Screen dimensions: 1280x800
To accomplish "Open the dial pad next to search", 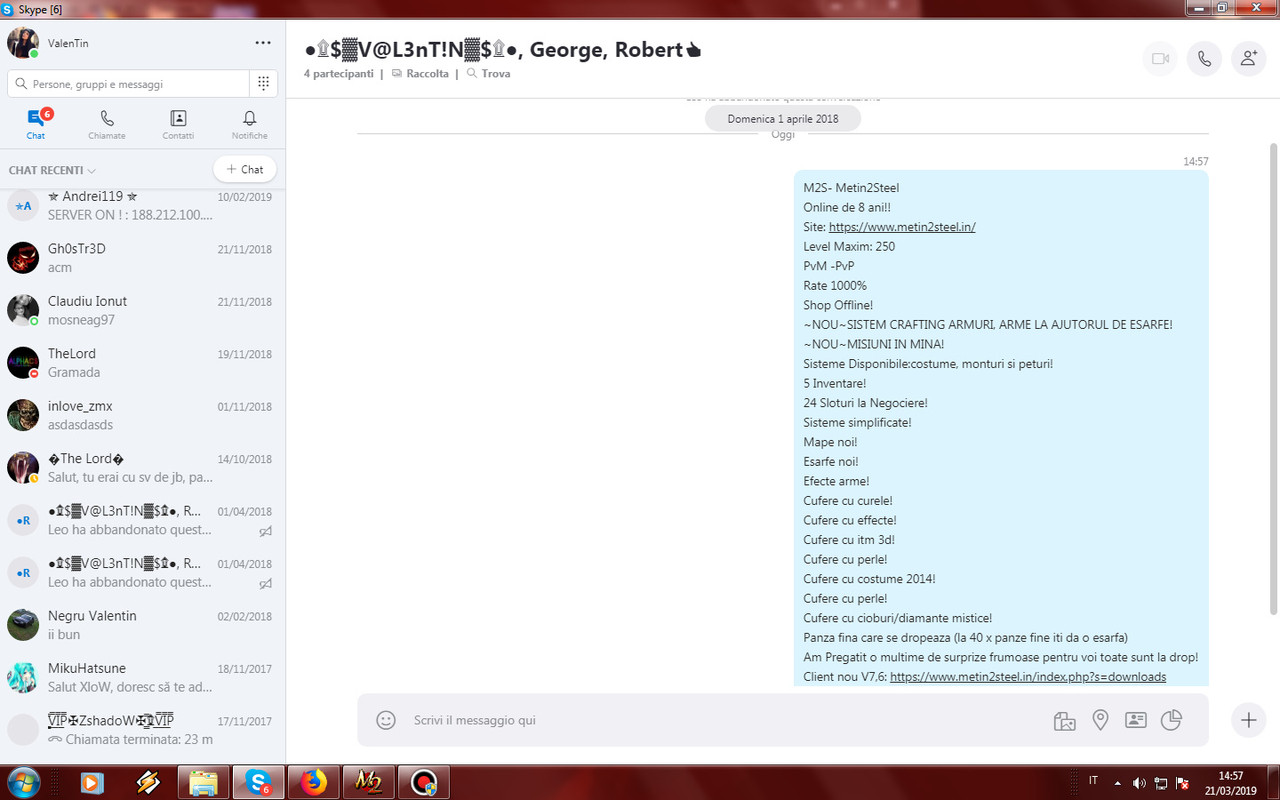I will click(x=263, y=84).
